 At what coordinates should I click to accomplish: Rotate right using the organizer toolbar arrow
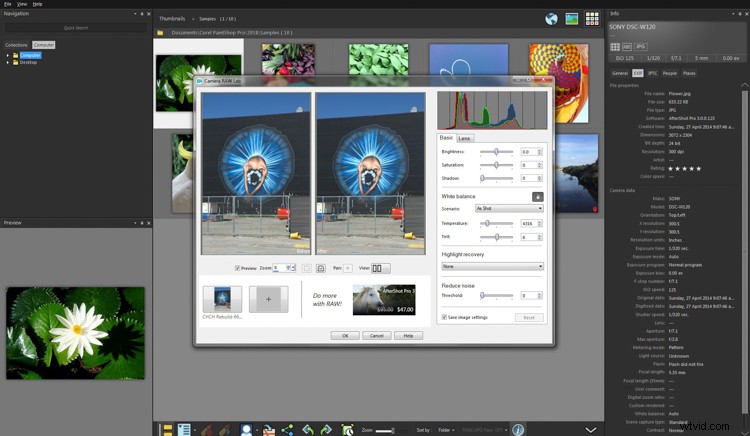(x=326, y=429)
